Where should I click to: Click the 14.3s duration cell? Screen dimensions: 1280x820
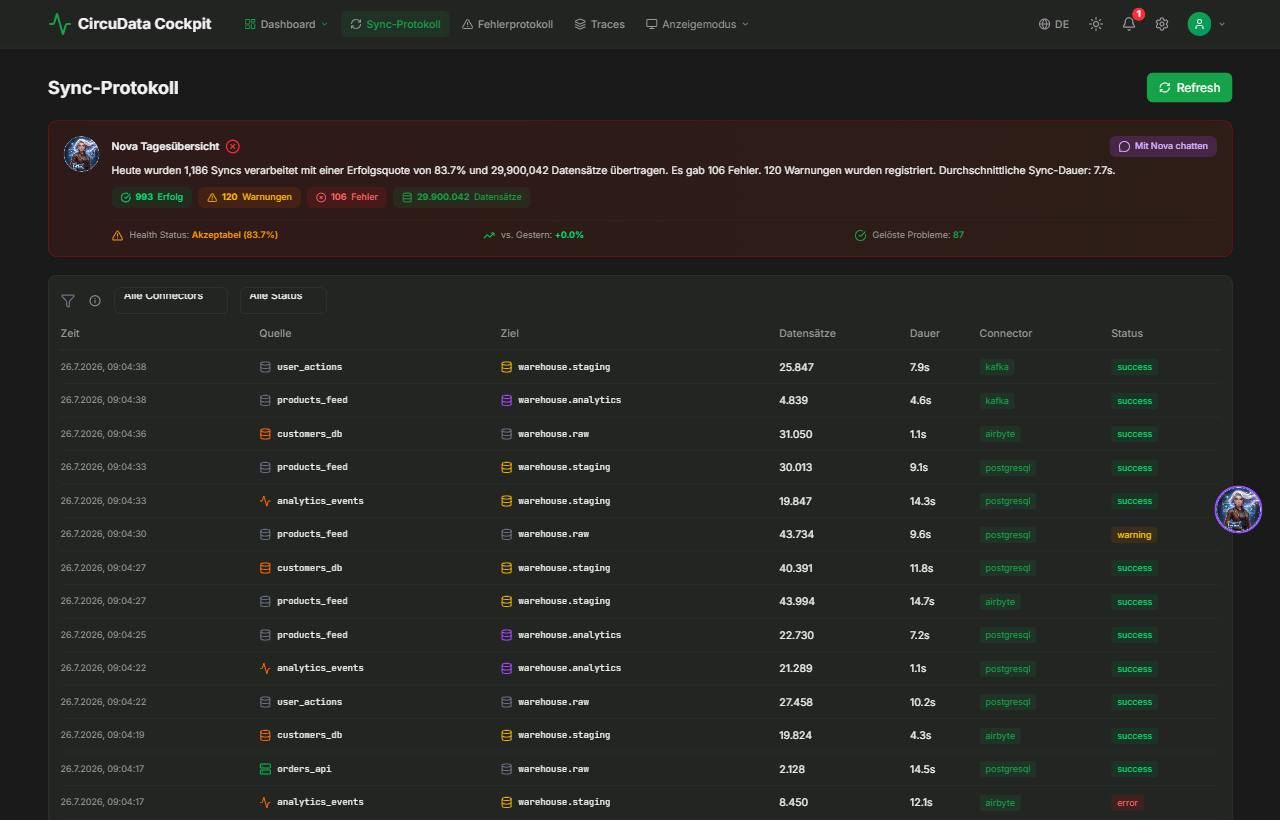click(x=922, y=501)
